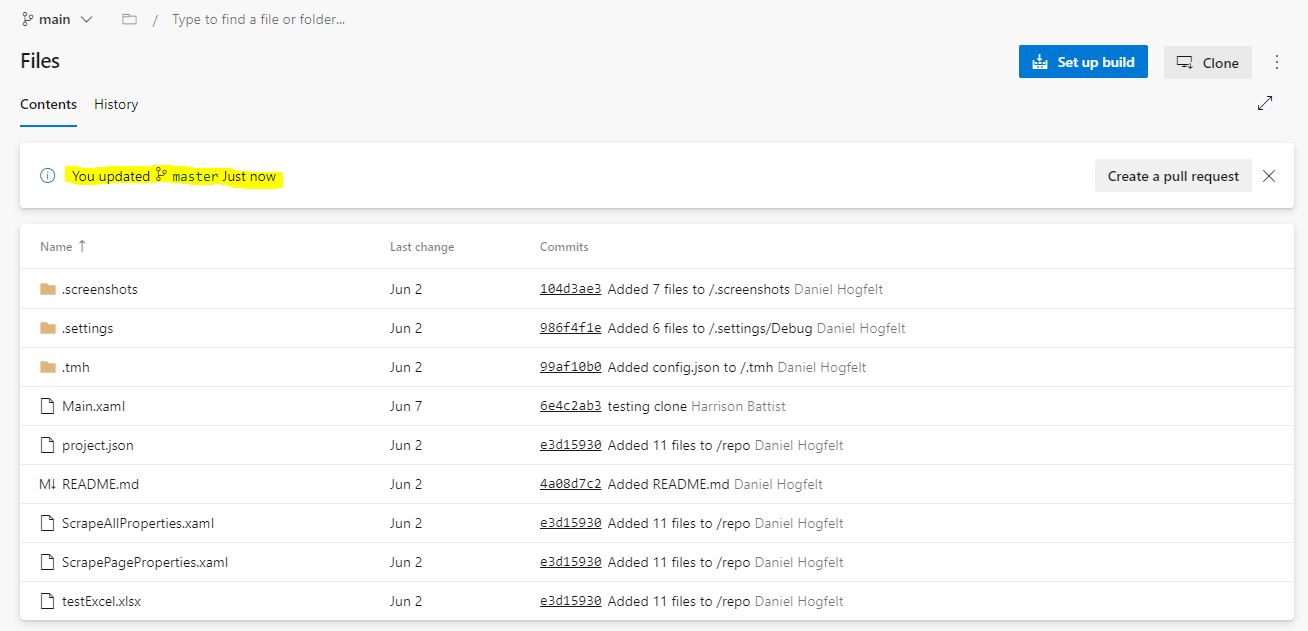Open commit 6e4c2ab3 for testing clone
This screenshot has width=1308, height=631.
570,406
